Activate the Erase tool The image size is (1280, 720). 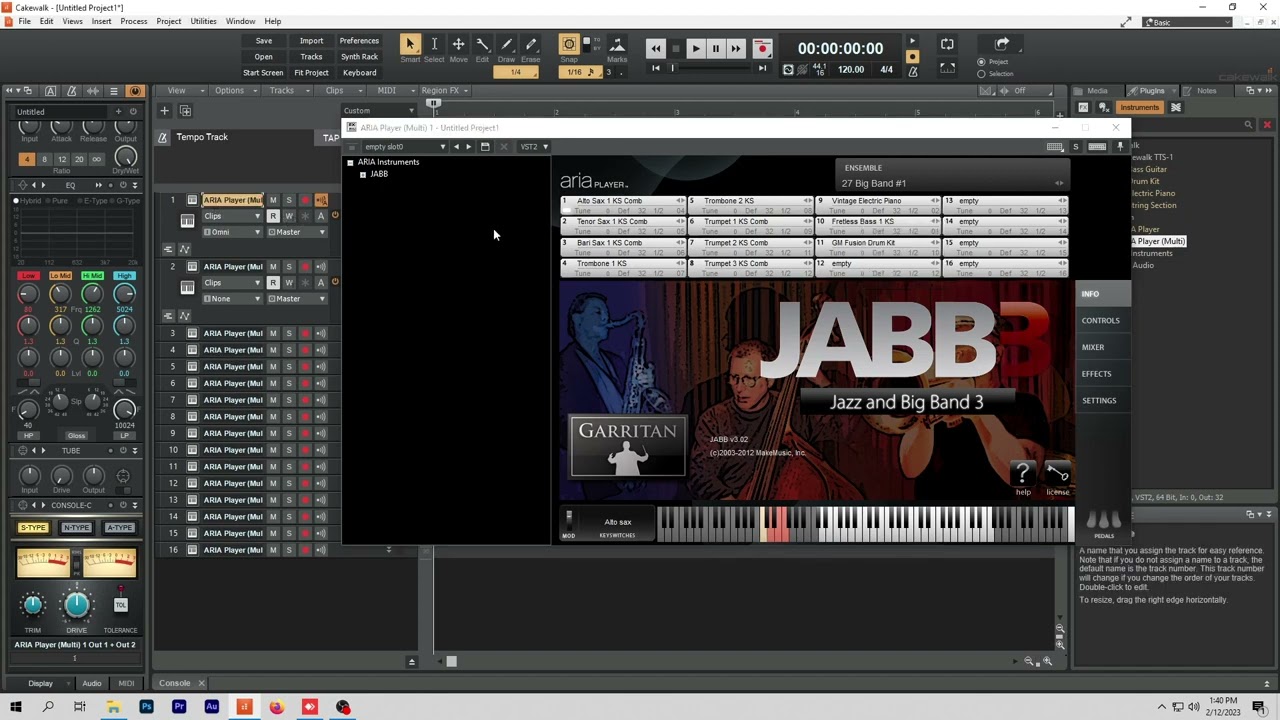(x=531, y=44)
